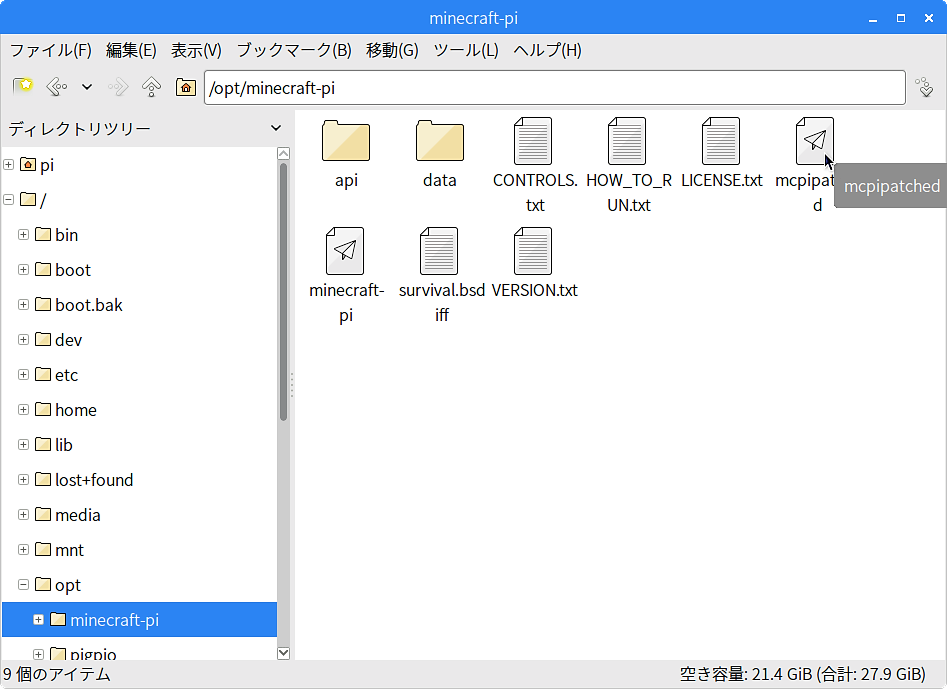Expand the boot.bak folder node
This screenshot has height=689, width=947.
(24, 304)
